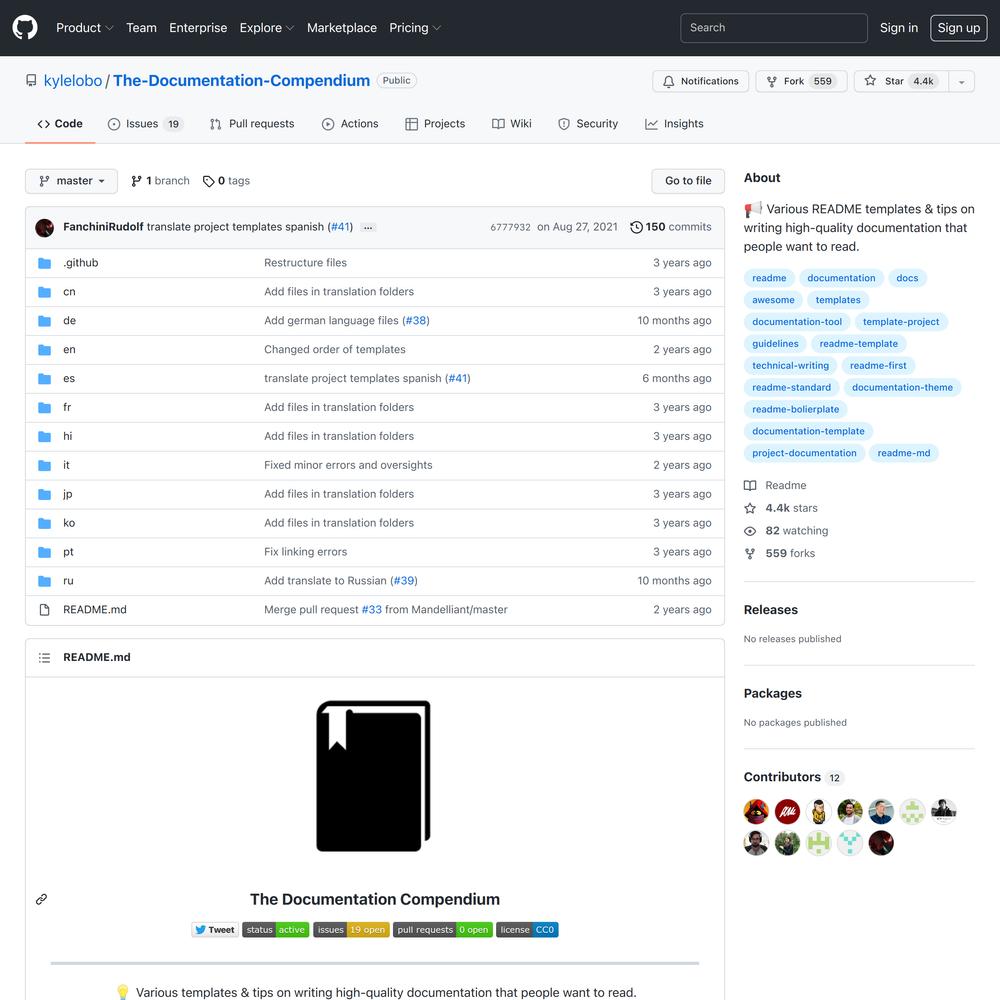Open the fr folder
Viewport: 1000px width, 1000px height.
[67, 408]
